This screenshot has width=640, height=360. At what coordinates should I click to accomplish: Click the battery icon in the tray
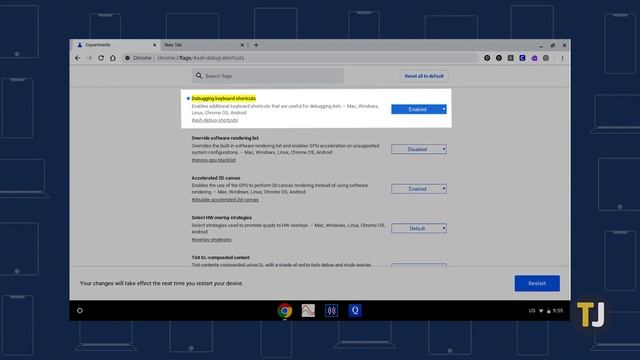549,311
